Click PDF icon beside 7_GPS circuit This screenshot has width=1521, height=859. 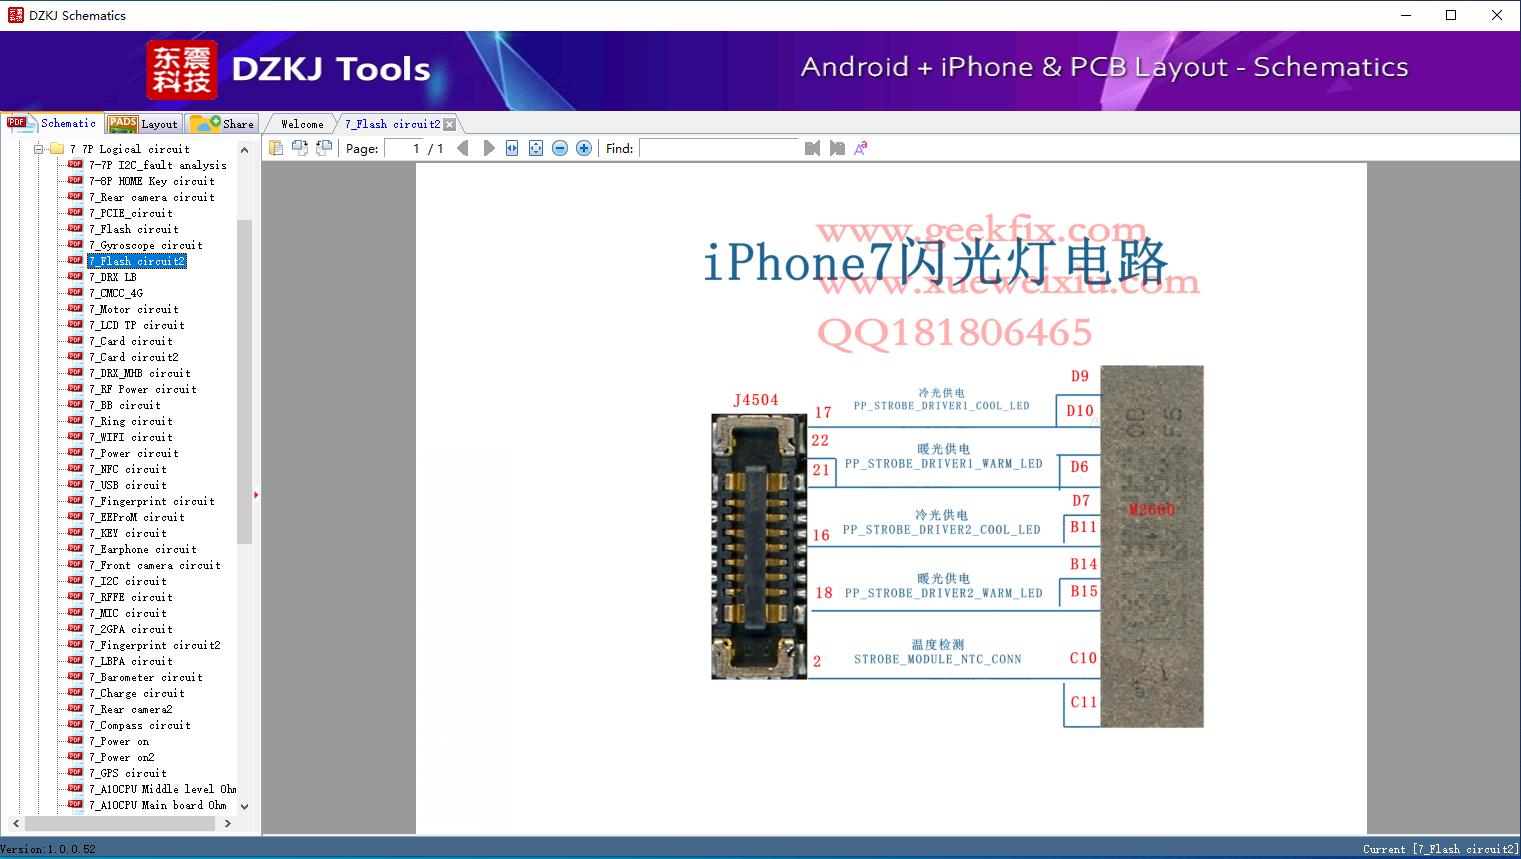point(75,772)
